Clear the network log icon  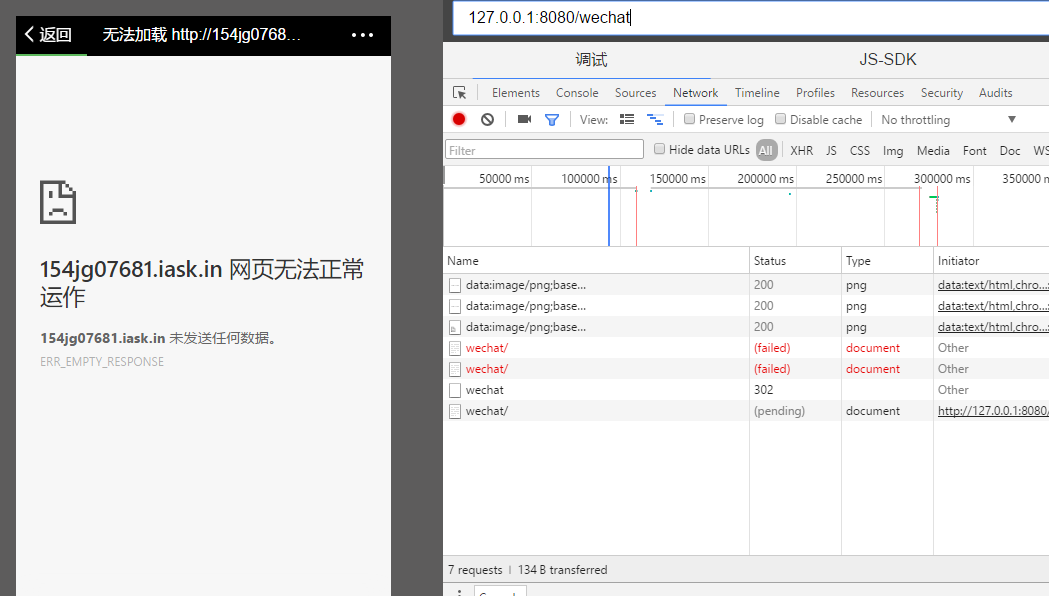click(488, 119)
